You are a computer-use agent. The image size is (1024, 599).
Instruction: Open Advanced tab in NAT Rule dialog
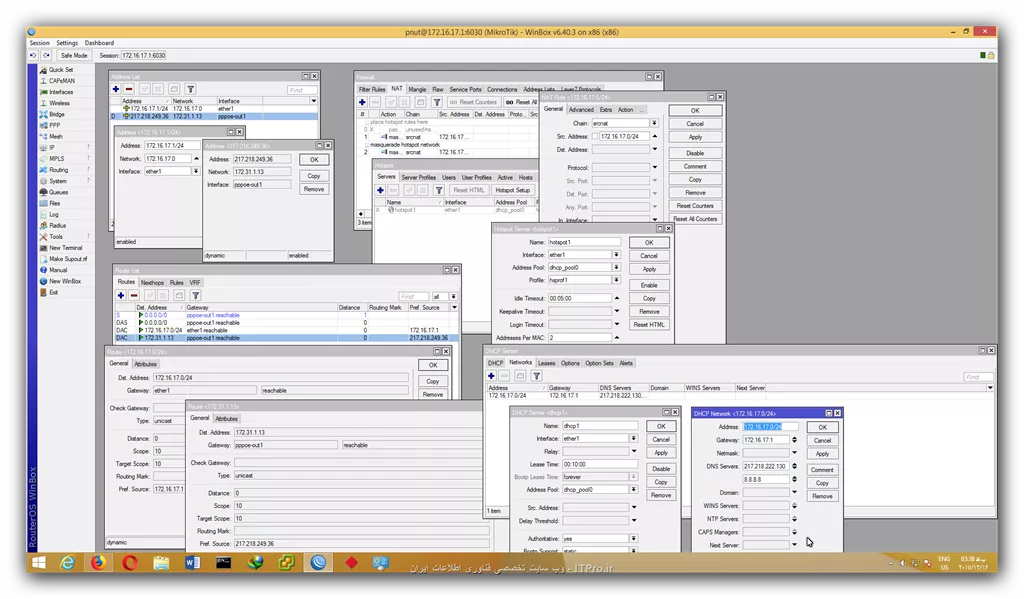click(581, 110)
